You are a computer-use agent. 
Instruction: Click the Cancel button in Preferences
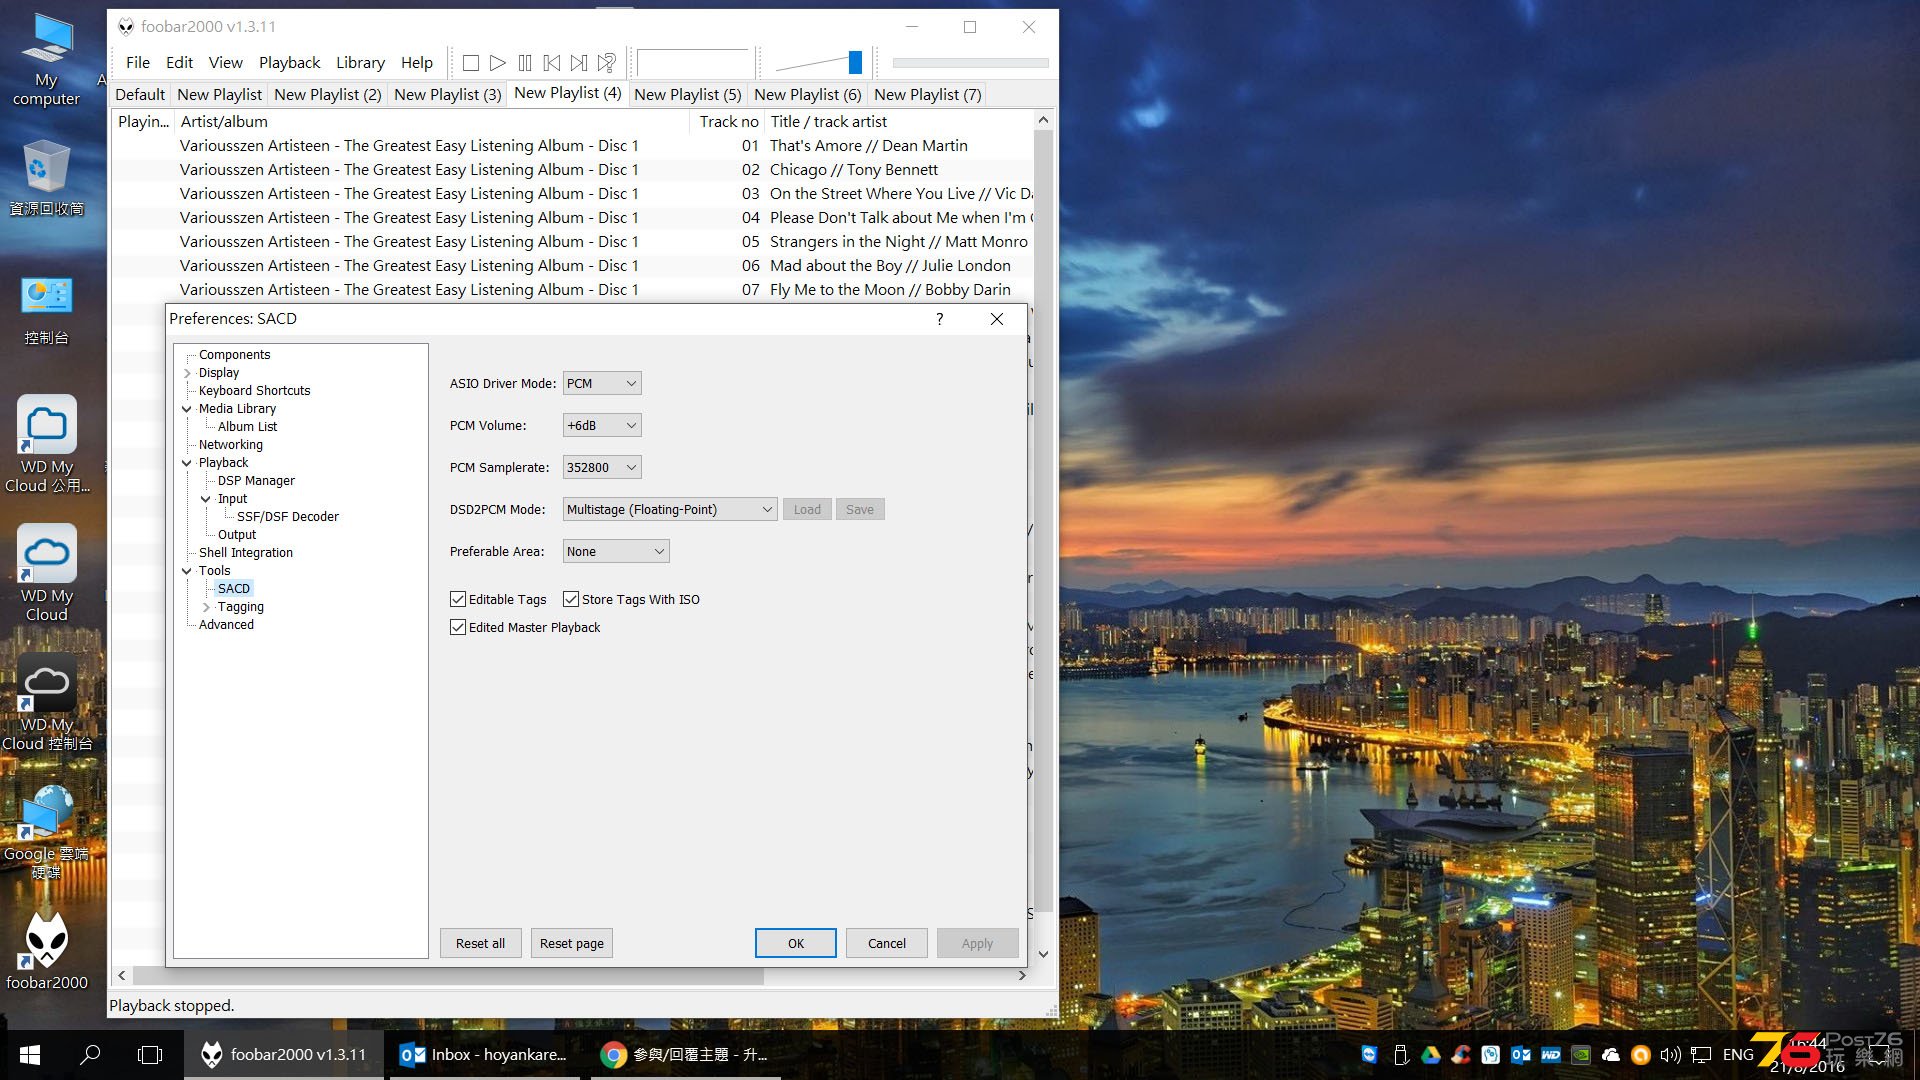(885, 943)
